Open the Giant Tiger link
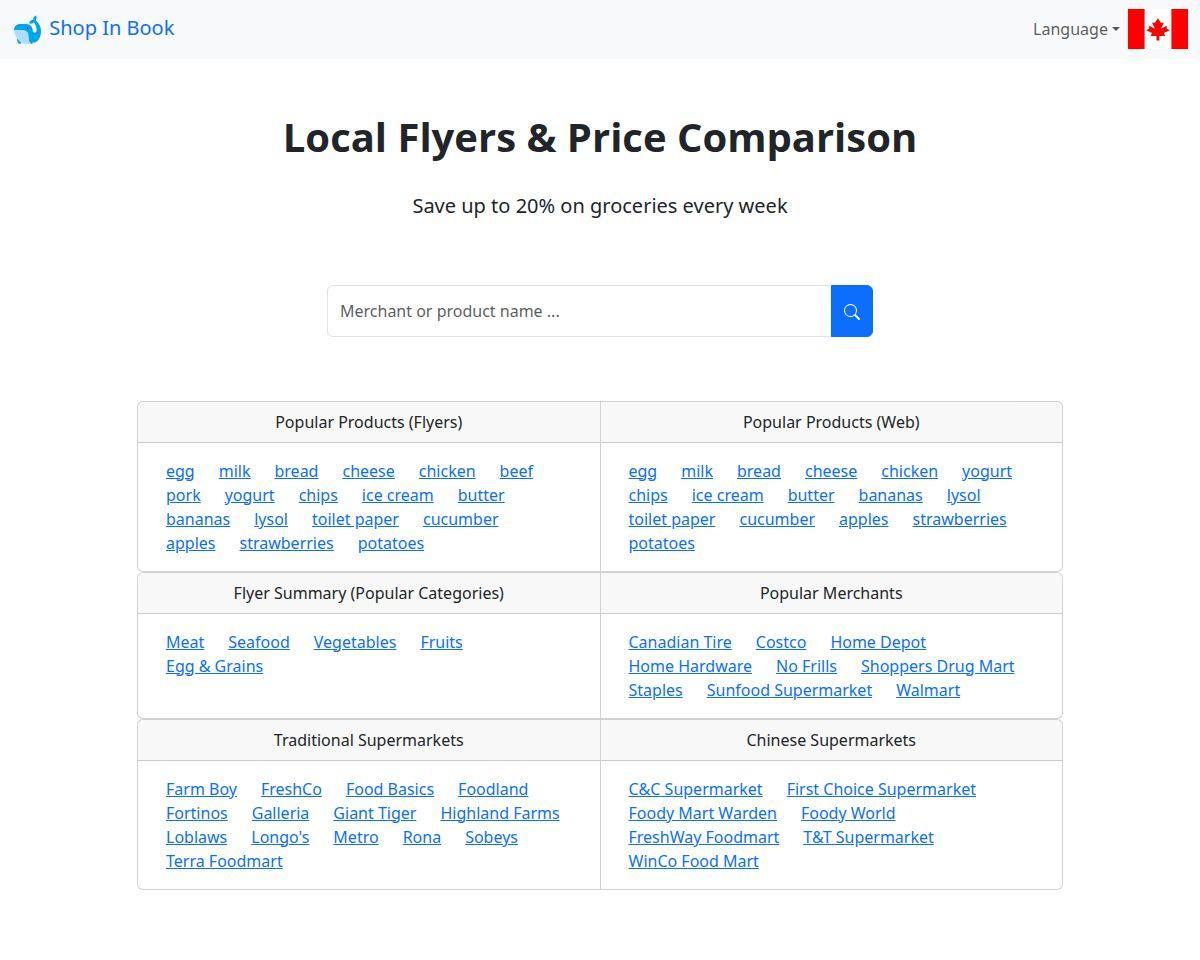 click(x=375, y=813)
